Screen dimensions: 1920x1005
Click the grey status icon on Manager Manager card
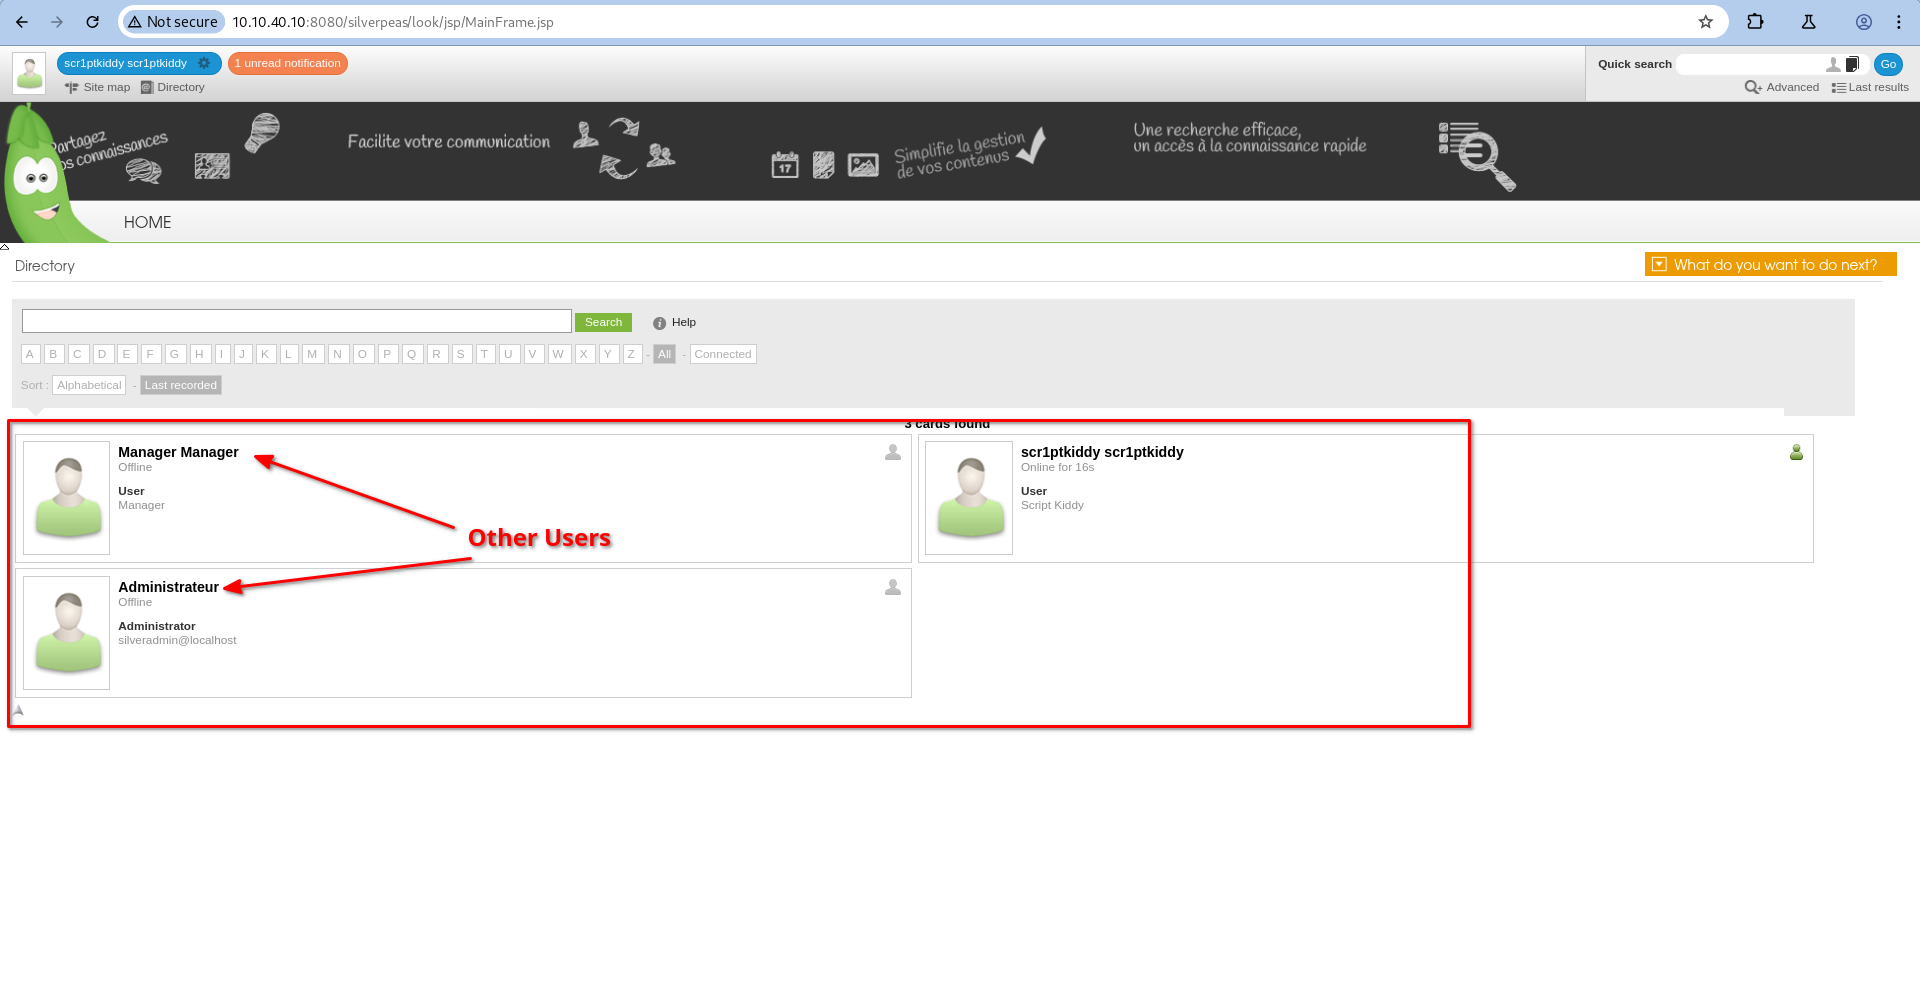tap(893, 453)
